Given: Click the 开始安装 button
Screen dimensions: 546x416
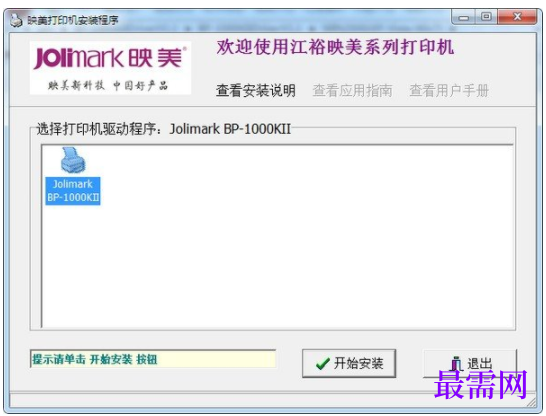Looking at the screenshot, I should click(x=349, y=363).
